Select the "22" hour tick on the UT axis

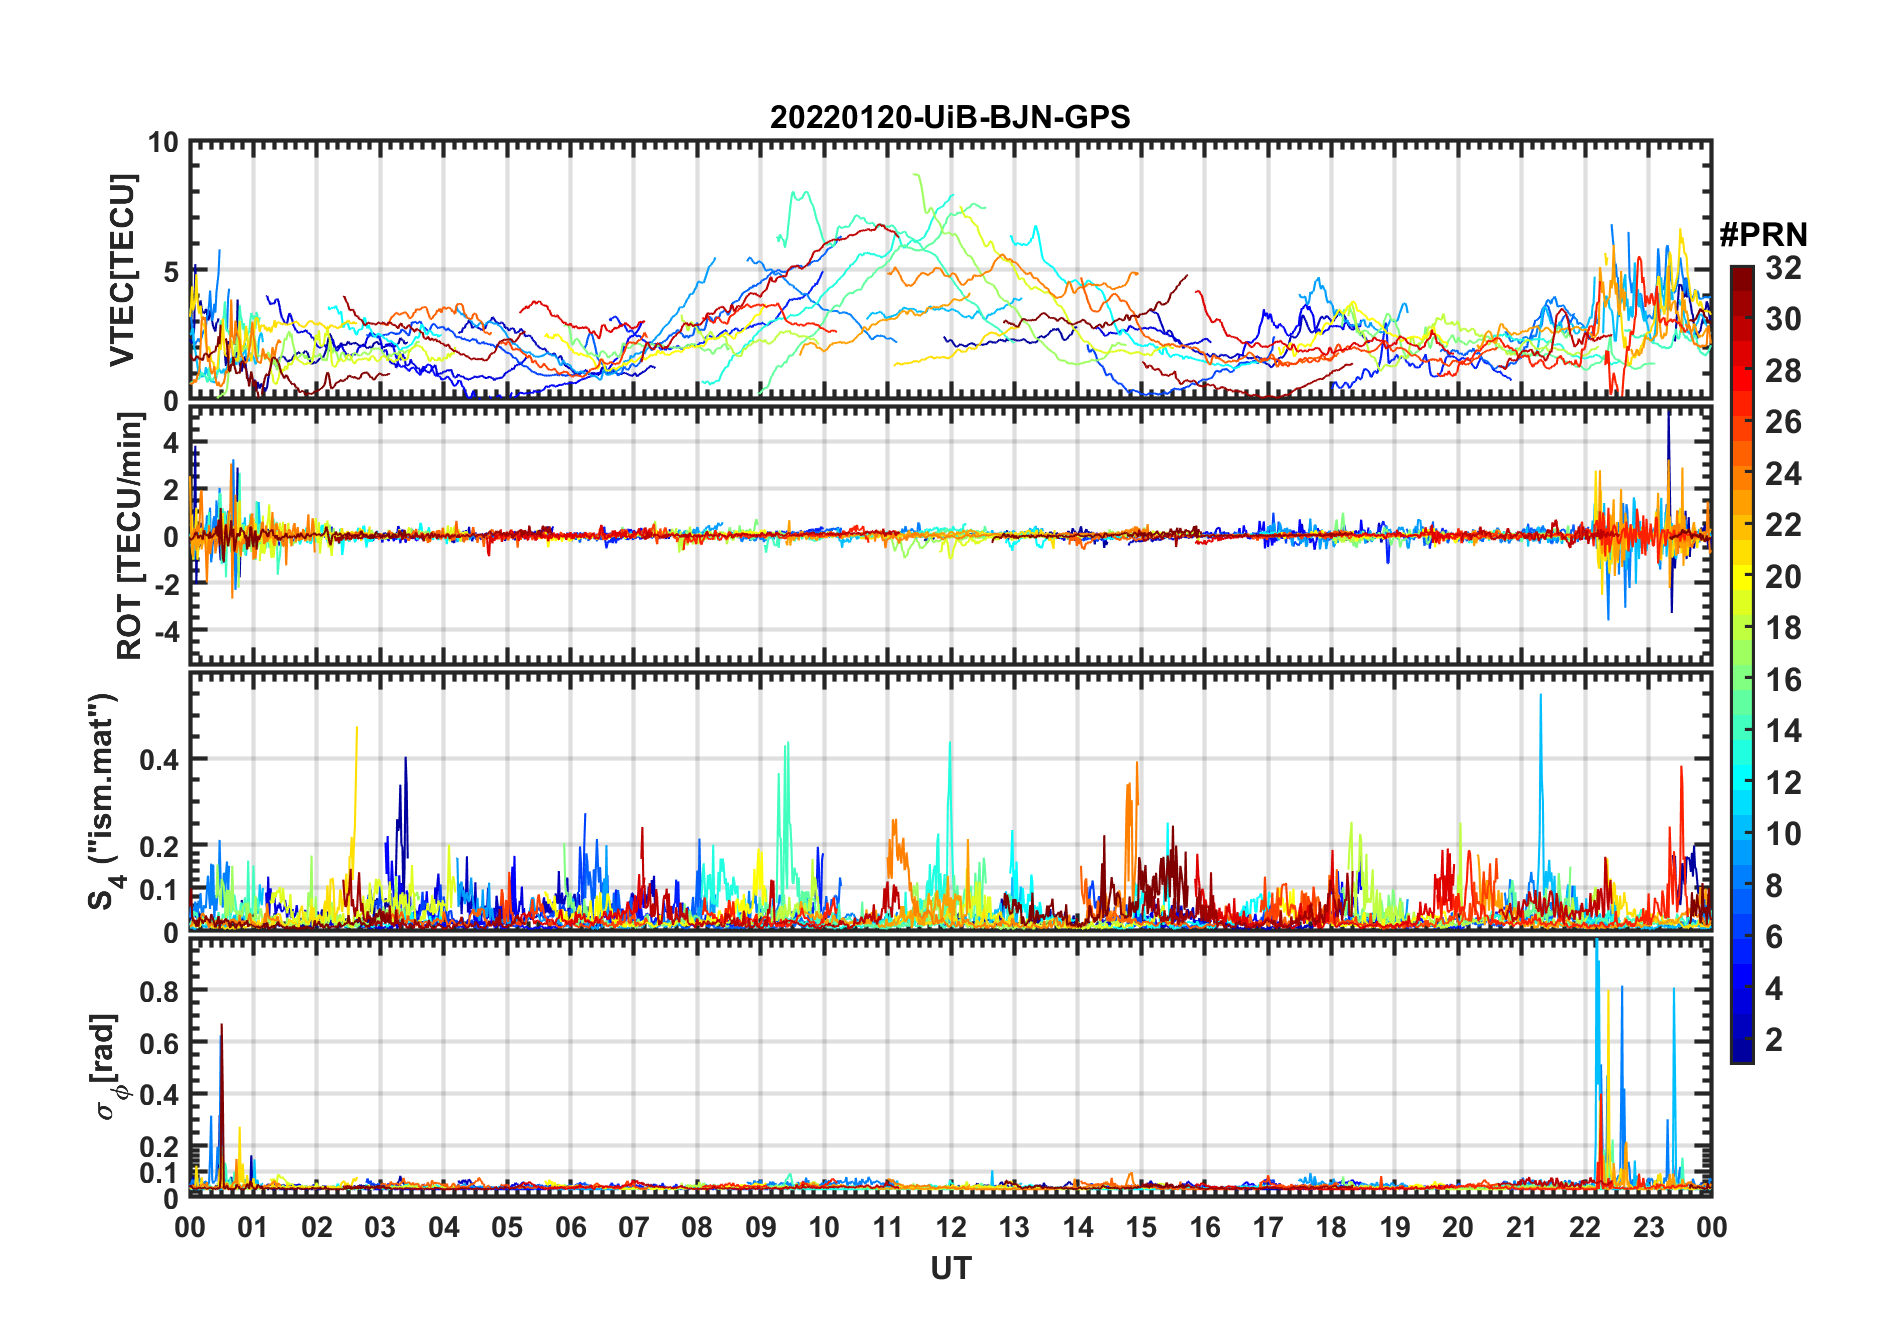[1584, 1228]
